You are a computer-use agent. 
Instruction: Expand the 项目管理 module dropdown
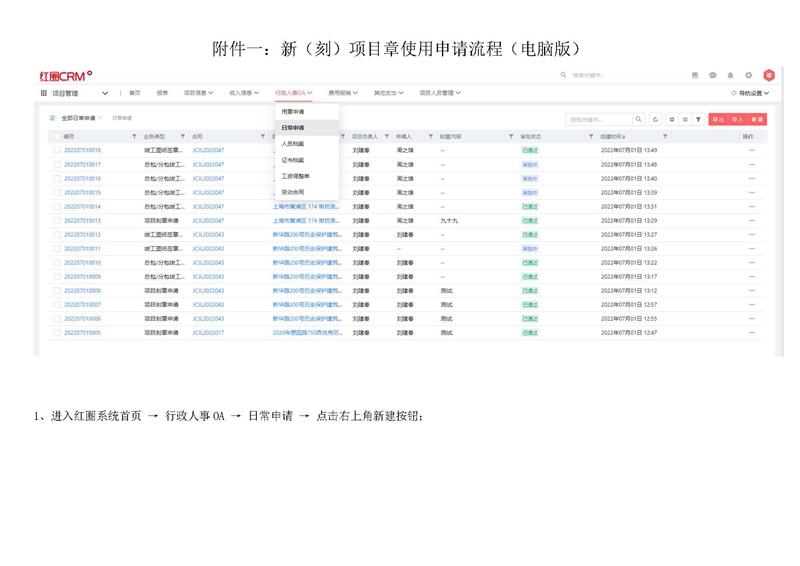pos(105,93)
